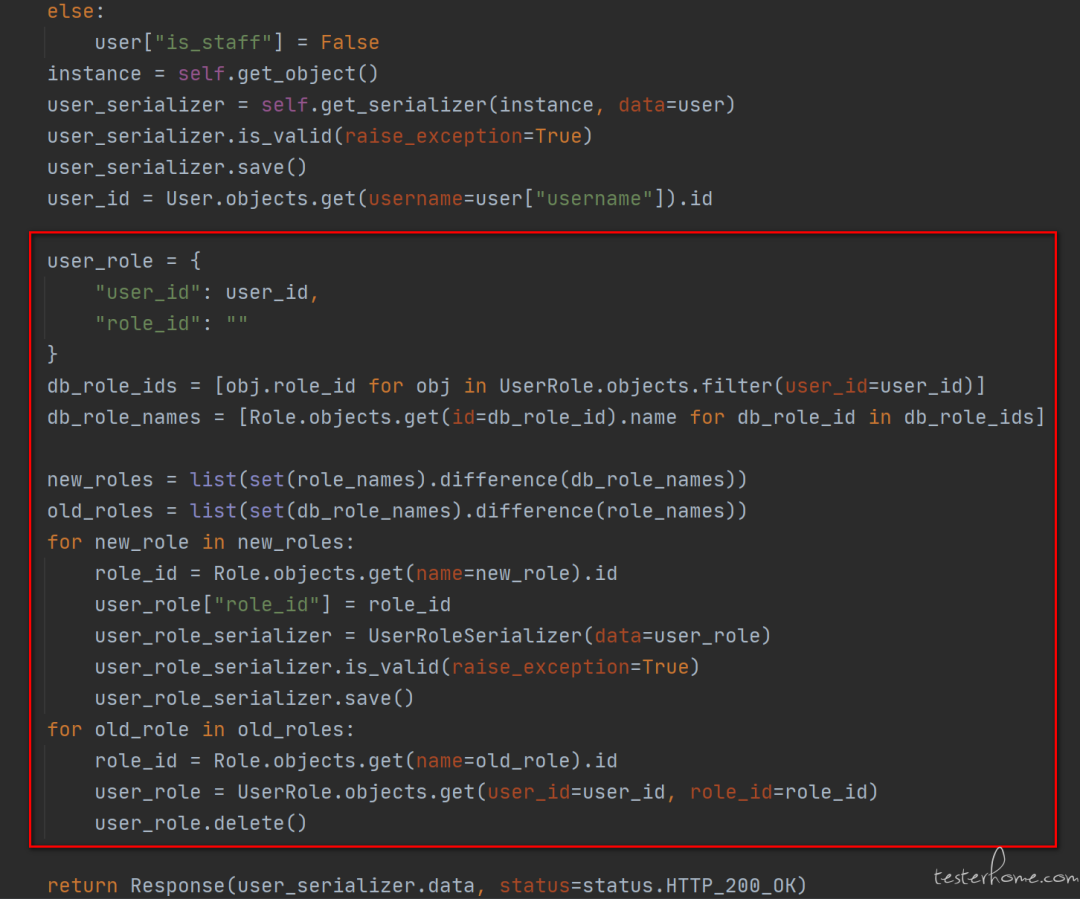This screenshot has height=899, width=1080.
Task: Select the line 'user_id = User.objects.get(username=...).id'
Action: (x=380, y=199)
